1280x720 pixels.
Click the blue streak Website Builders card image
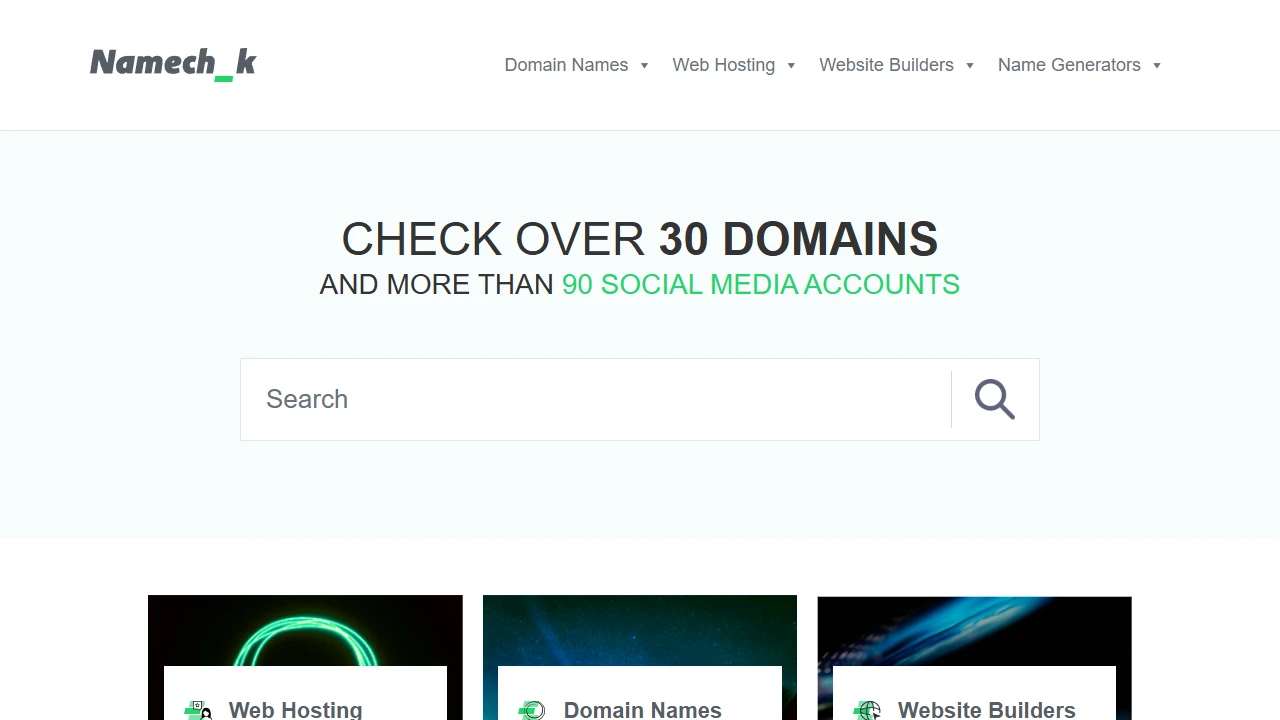(x=974, y=630)
